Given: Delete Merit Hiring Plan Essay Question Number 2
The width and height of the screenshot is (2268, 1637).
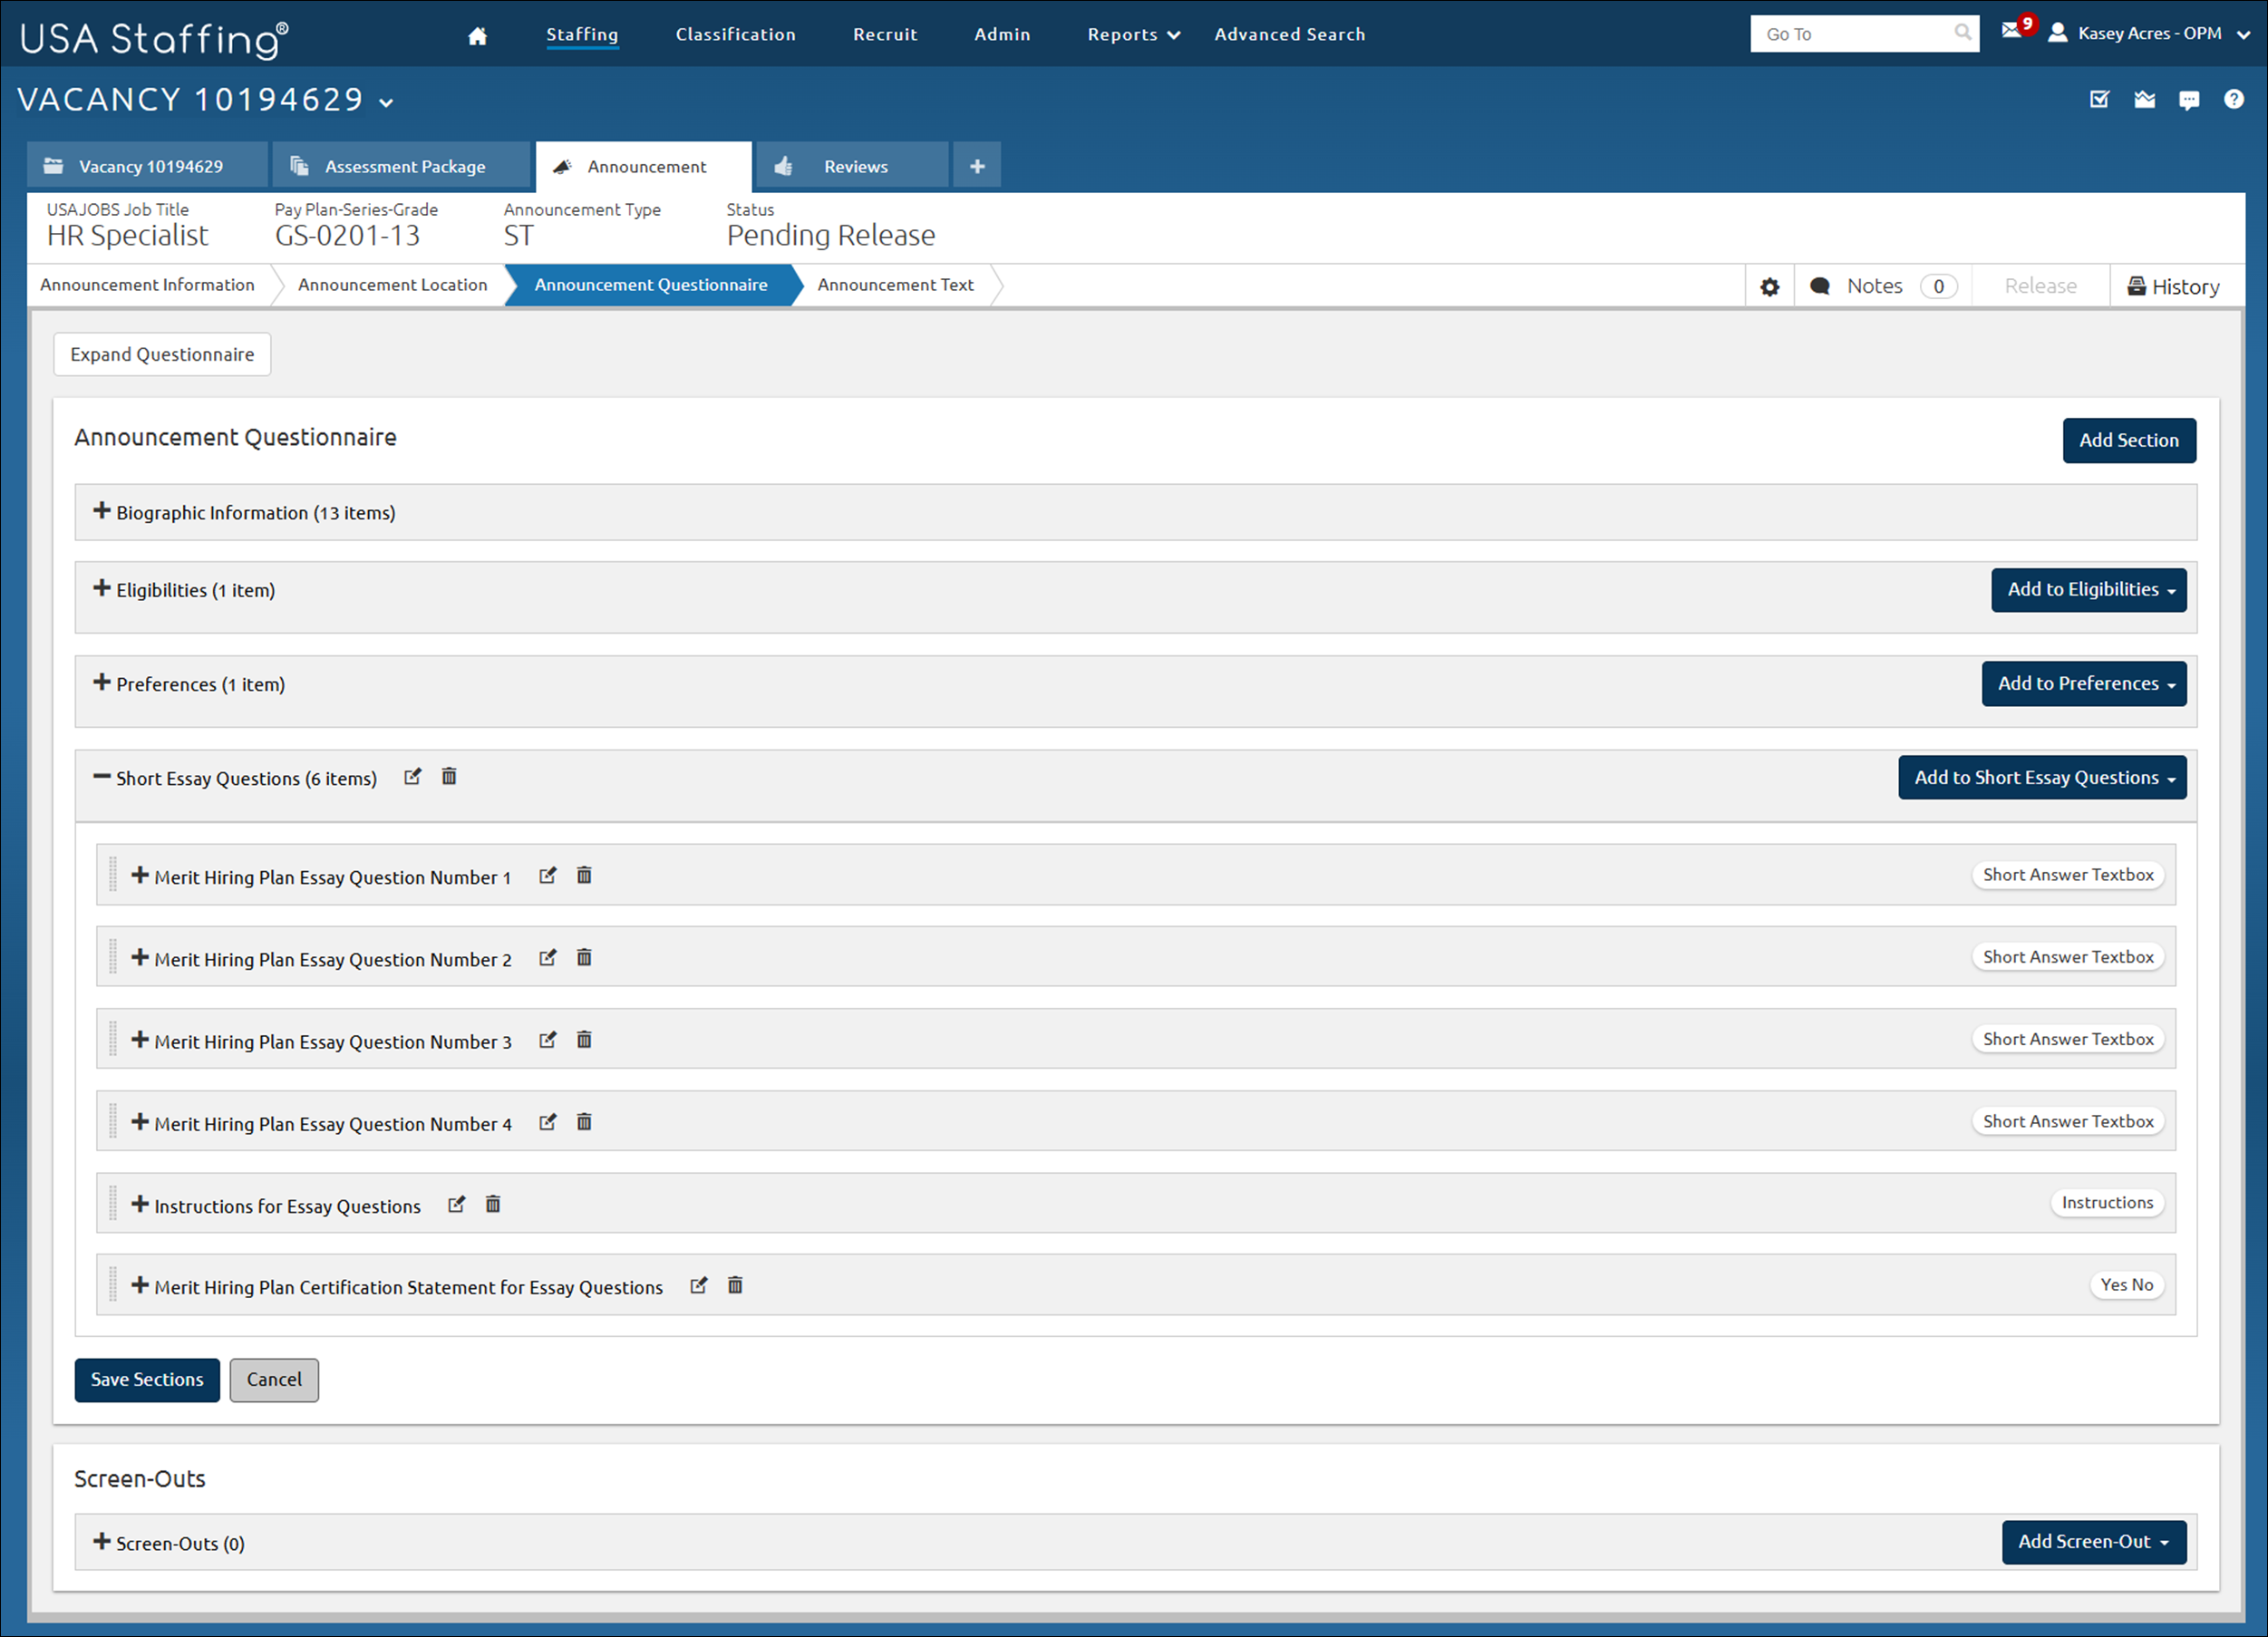Looking at the screenshot, I should tap(584, 957).
